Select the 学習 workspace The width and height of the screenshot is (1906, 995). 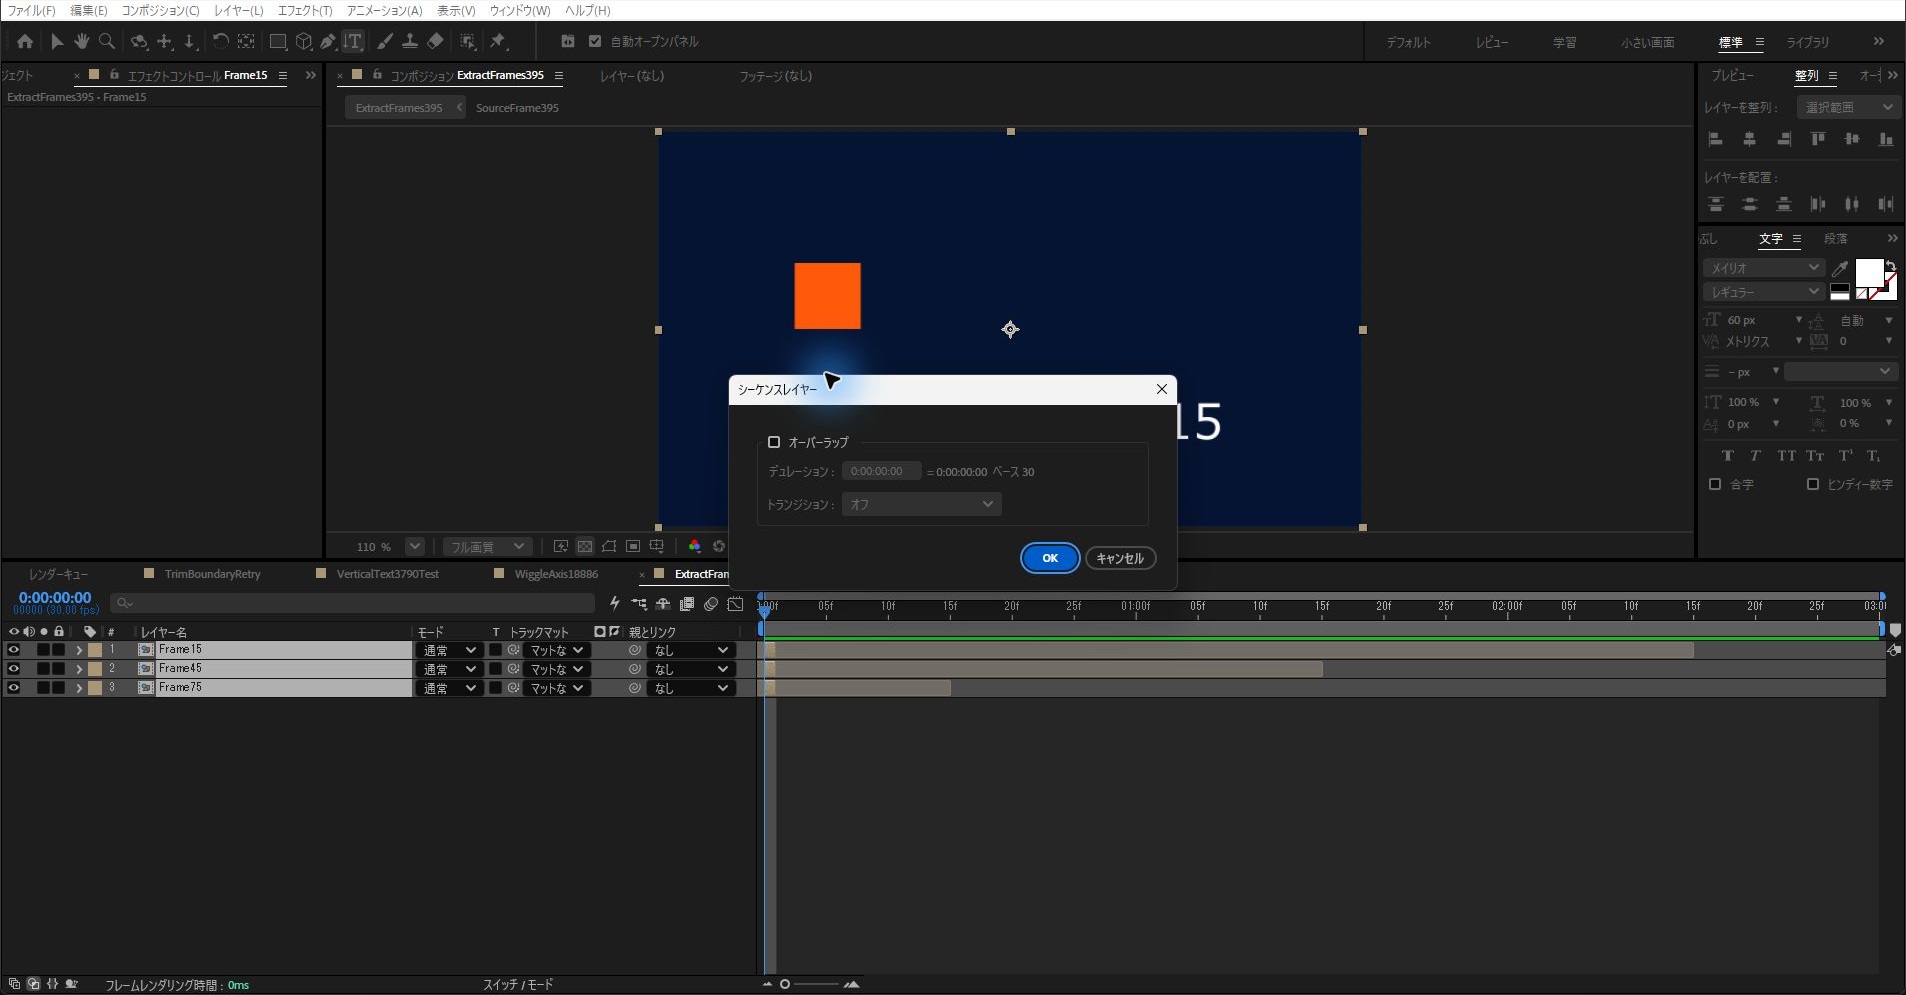(1564, 42)
